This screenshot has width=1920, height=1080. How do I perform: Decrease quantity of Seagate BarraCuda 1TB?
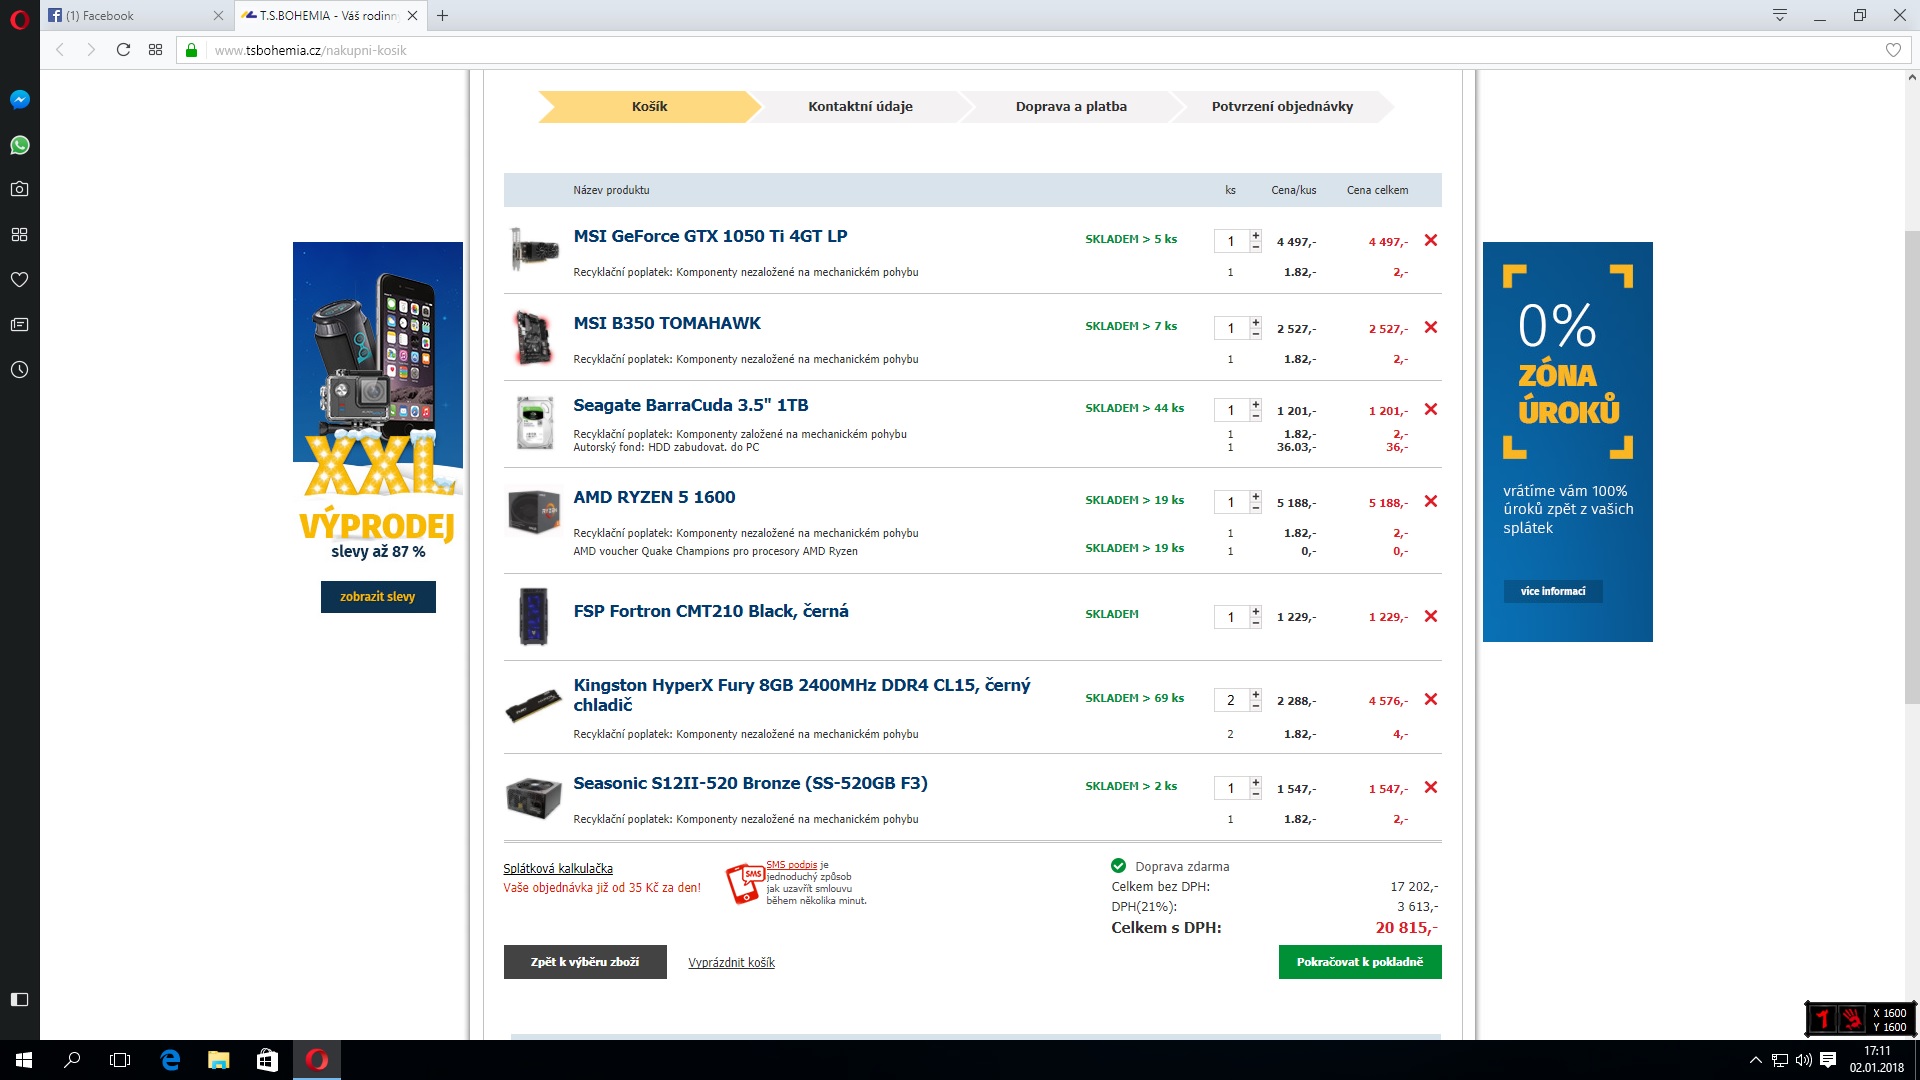pyautogui.click(x=1255, y=416)
